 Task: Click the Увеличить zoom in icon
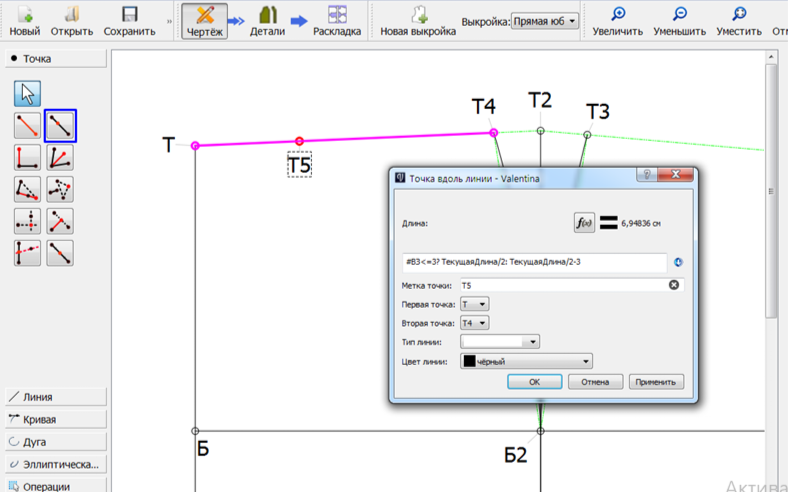tap(618, 14)
